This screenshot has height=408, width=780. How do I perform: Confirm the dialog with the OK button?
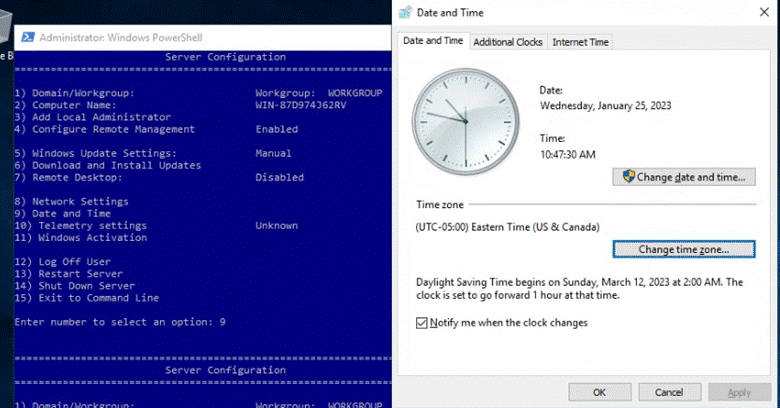click(600, 393)
